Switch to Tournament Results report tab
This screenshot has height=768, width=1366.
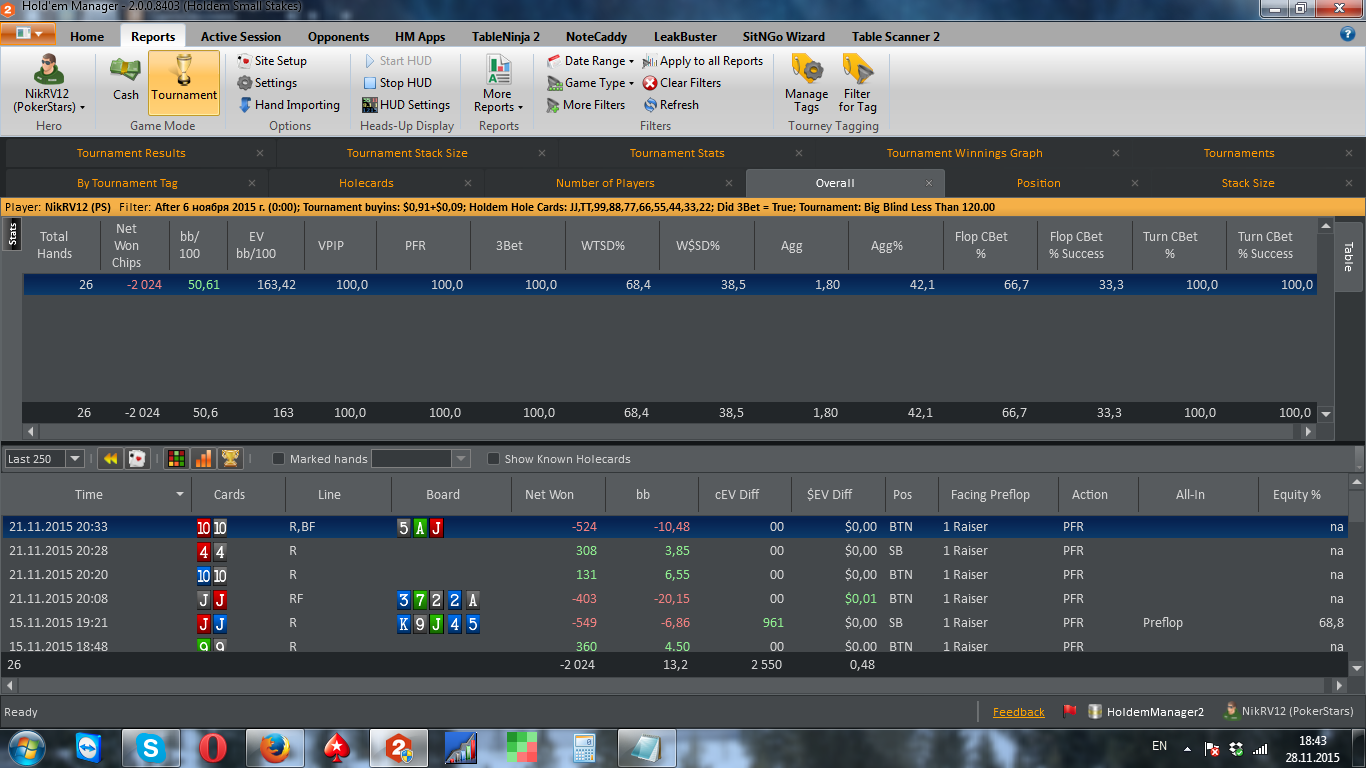[x=131, y=153]
